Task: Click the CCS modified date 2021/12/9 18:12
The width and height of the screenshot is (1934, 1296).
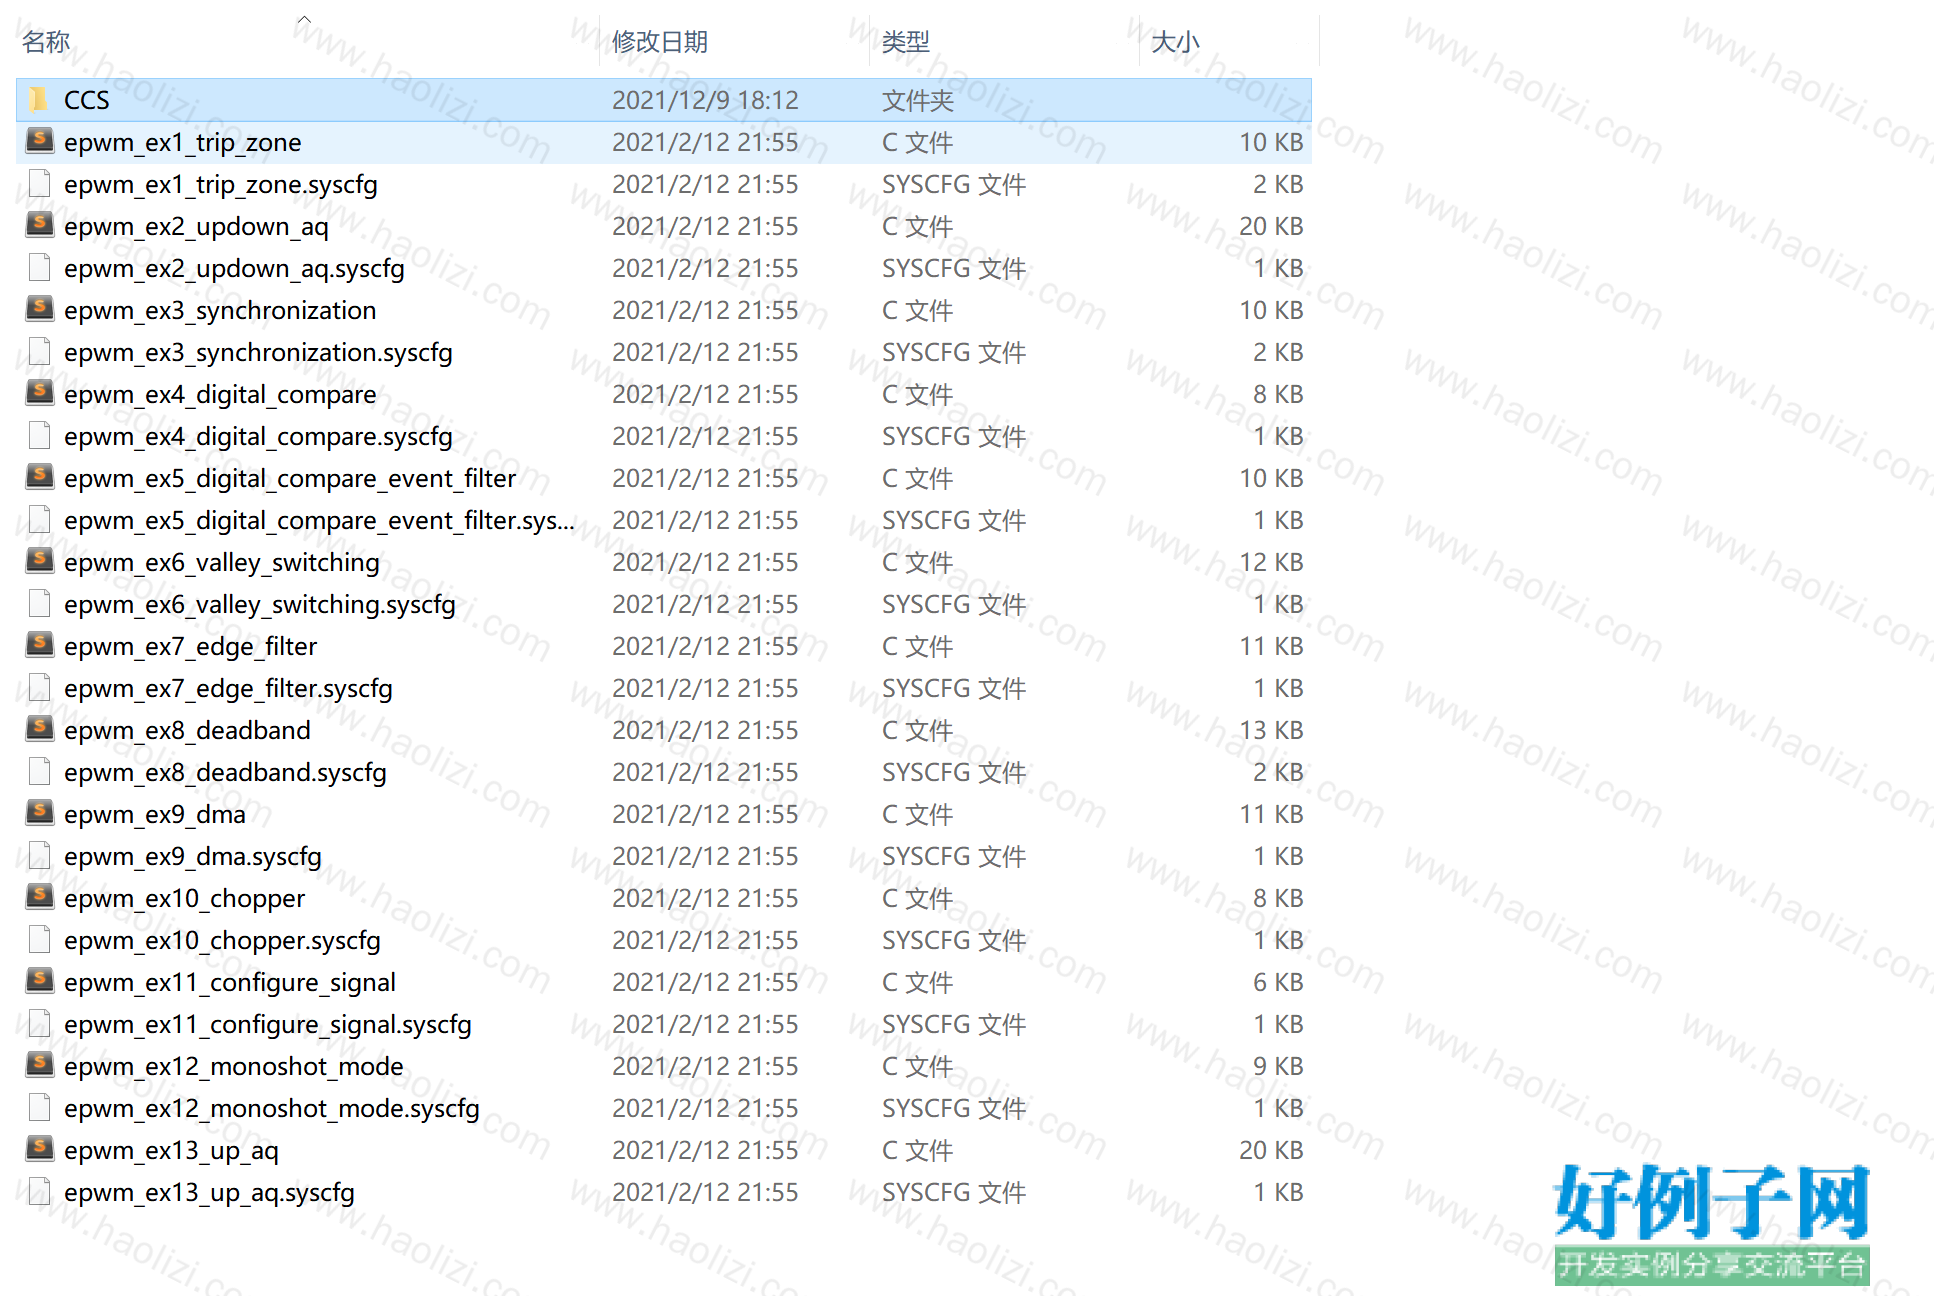Action: pyautogui.click(x=705, y=100)
